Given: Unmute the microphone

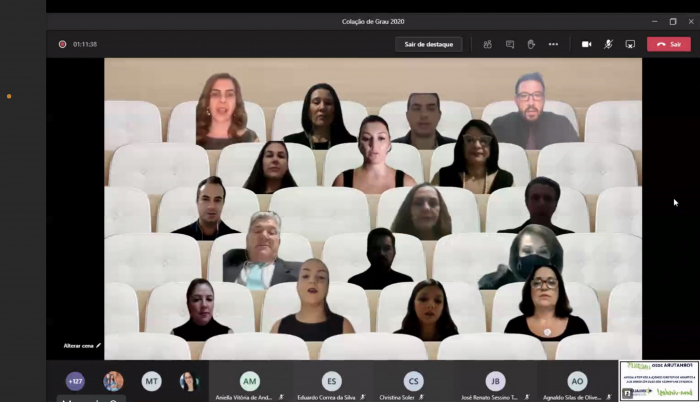Looking at the screenshot, I should pos(608,44).
